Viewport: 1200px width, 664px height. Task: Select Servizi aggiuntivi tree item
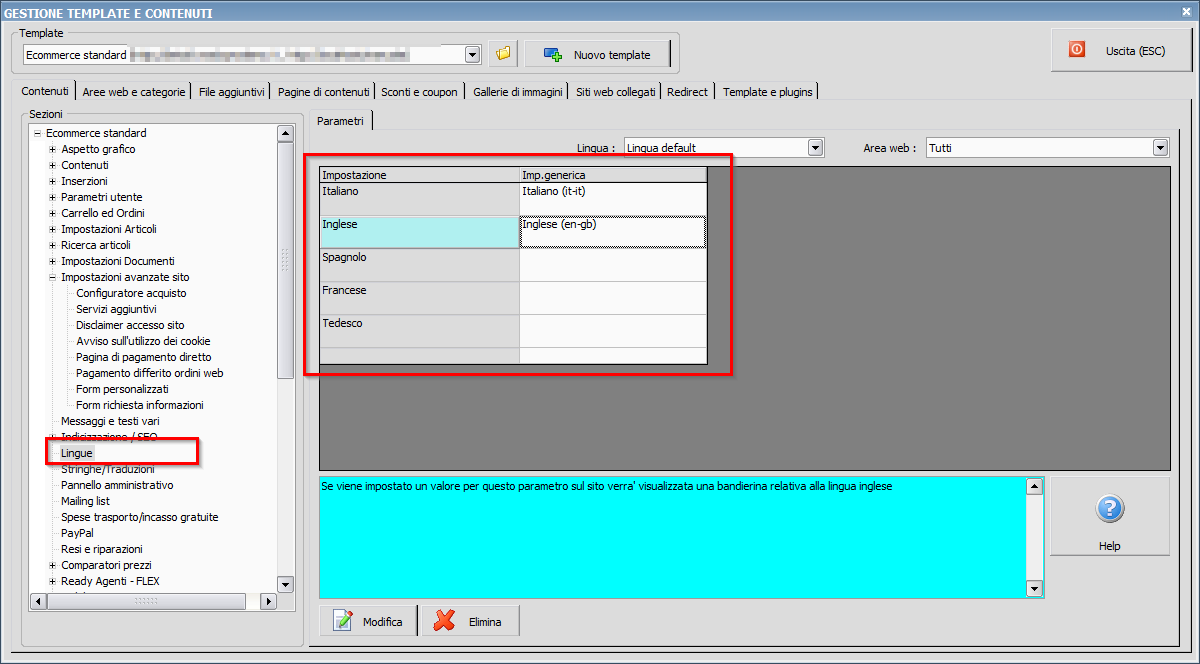click(116, 309)
